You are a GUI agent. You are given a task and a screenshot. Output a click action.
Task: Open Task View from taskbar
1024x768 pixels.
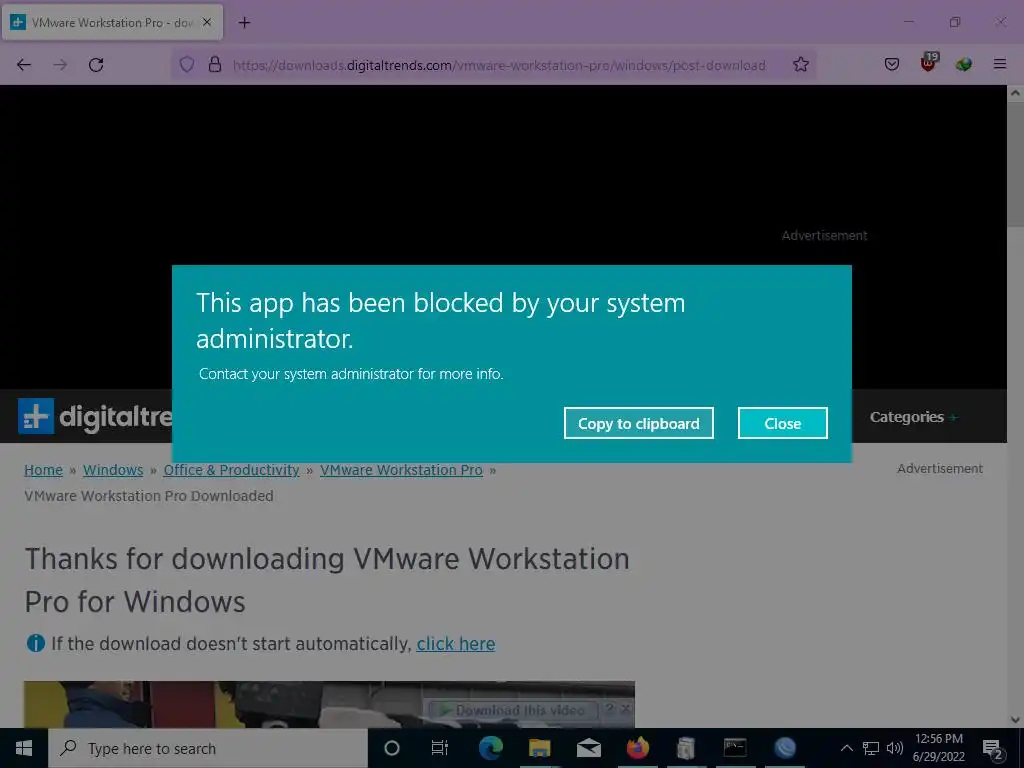coord(440,748)
